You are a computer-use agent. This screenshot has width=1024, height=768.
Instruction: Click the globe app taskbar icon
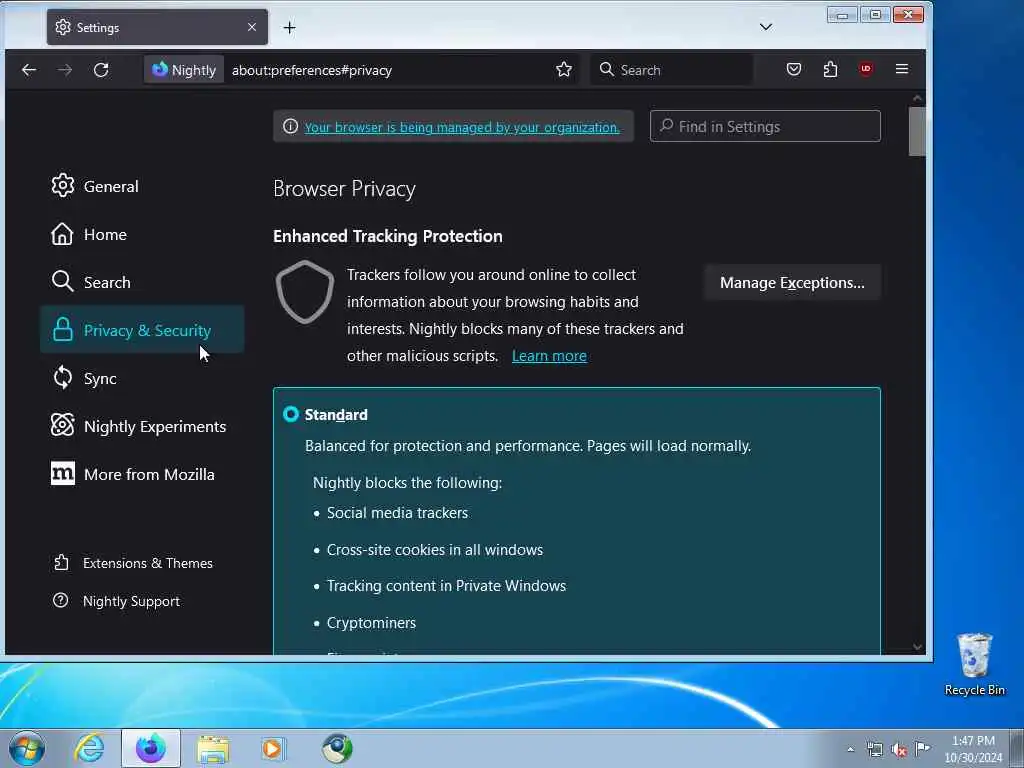click(x=337, y=748)
